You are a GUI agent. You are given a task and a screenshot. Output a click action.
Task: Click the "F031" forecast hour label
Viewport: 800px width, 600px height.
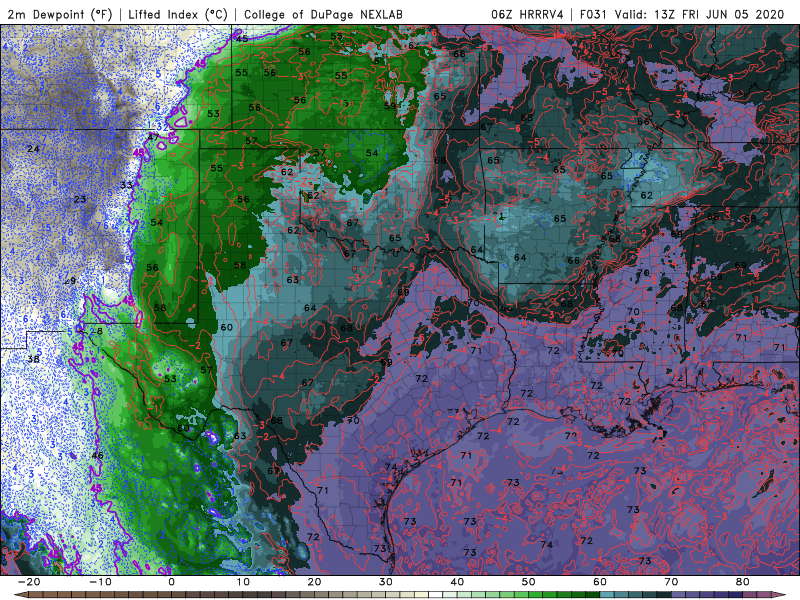593,15
